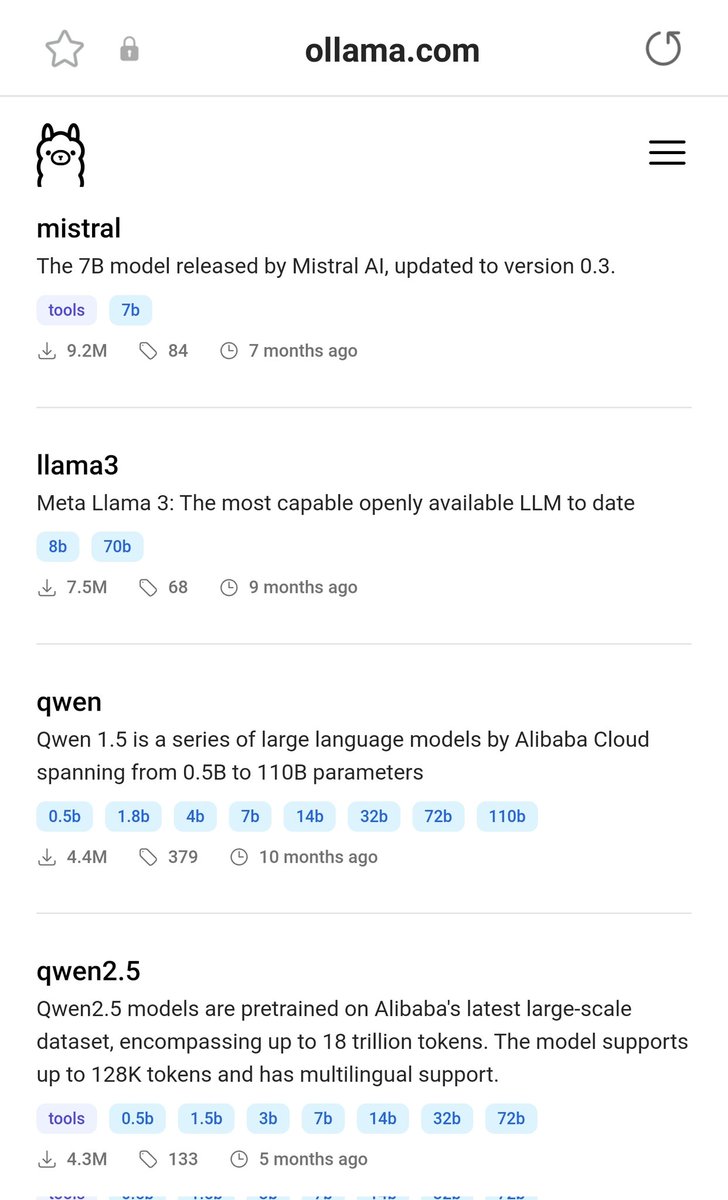Image resolution: width=728 pixels, height=1200 pixels.
Task: Select the 8b tag under llama3
Action: coord(58,547)
